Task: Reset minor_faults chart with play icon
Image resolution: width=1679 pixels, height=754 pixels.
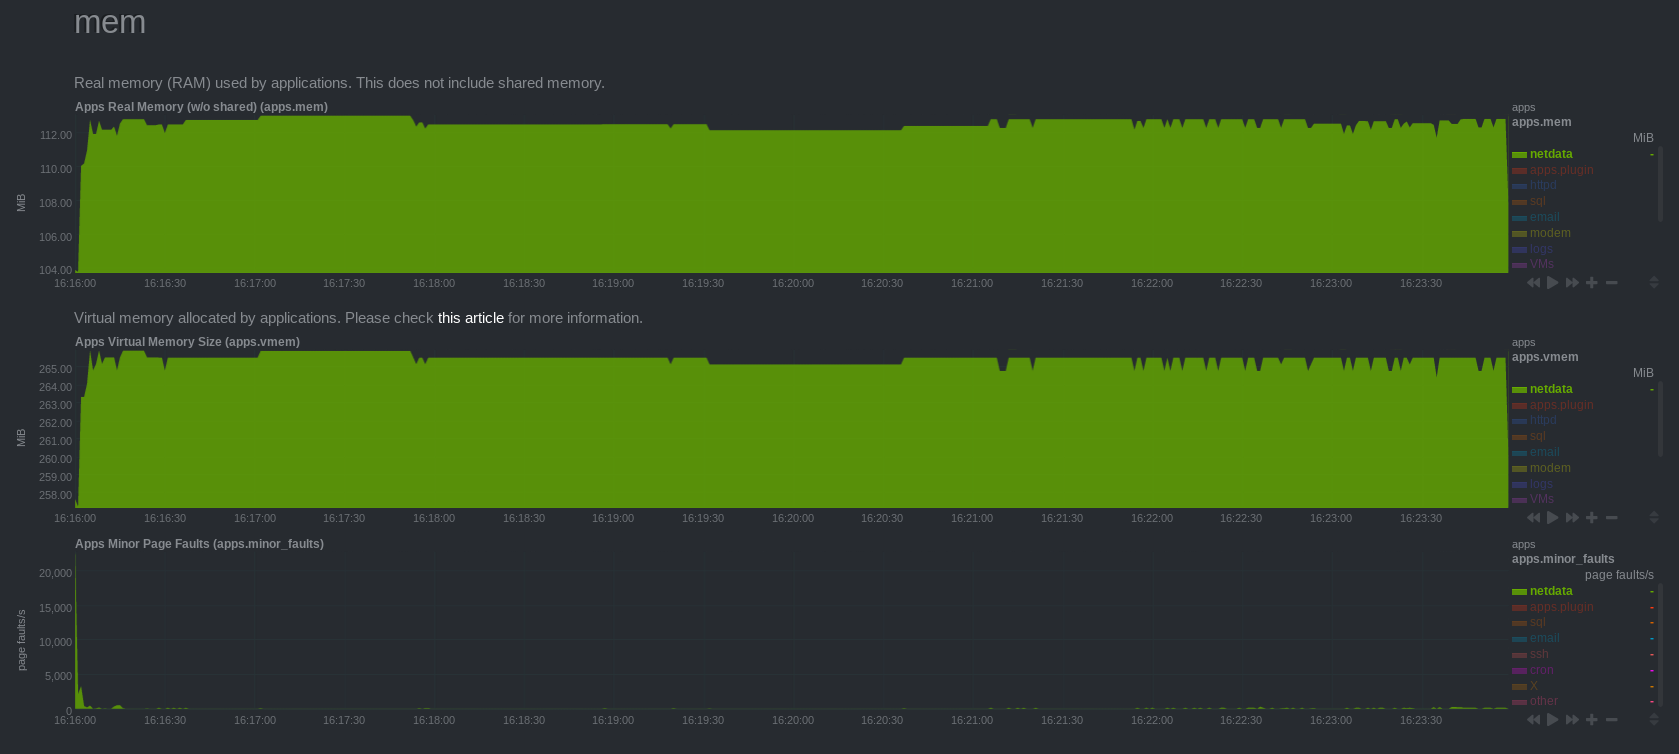Action: tap(1553, 720)
